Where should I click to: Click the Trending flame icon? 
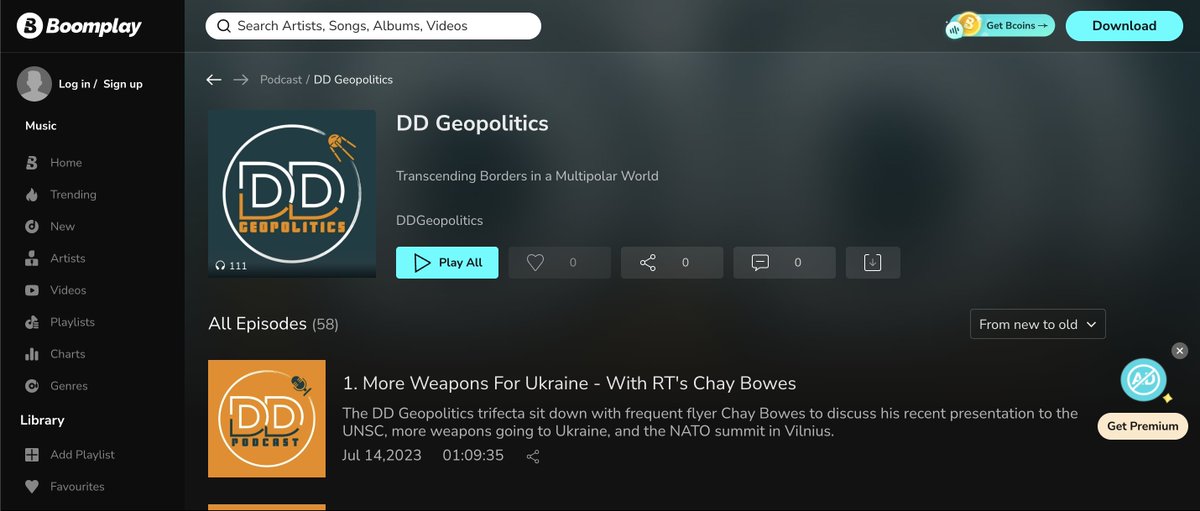[31, 195]
